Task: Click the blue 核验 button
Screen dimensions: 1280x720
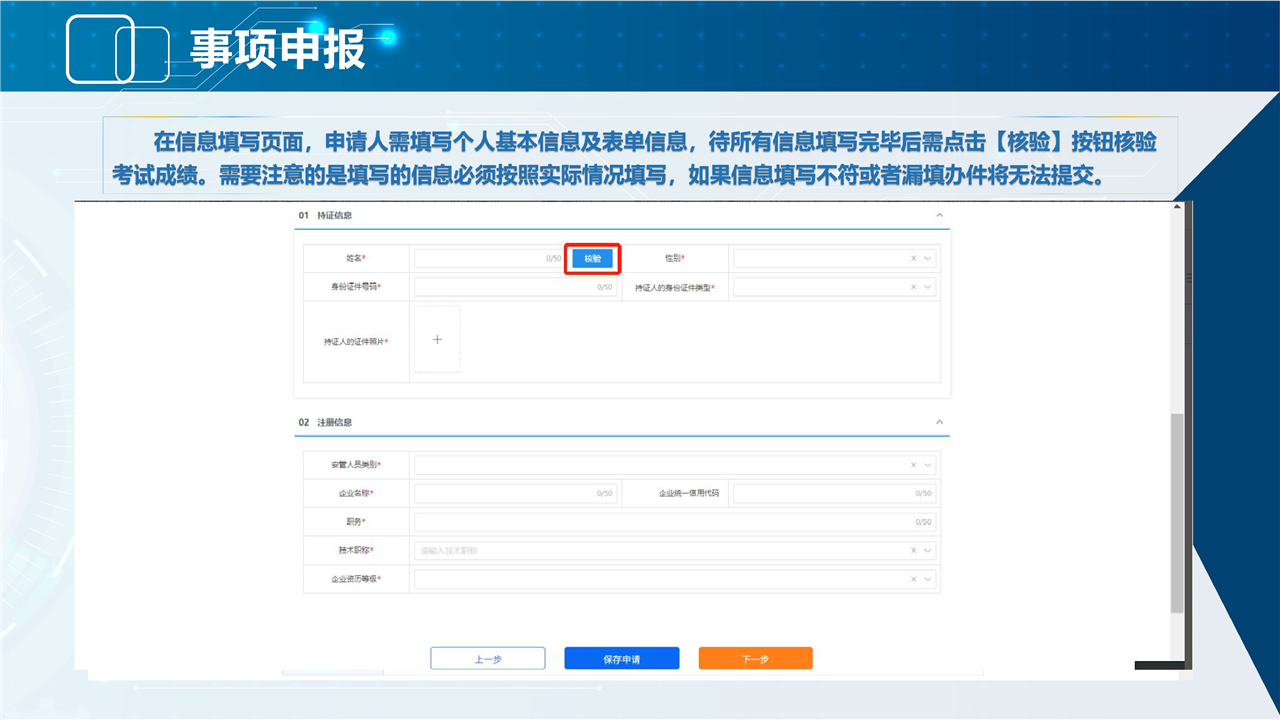Action: pos(593,258)
